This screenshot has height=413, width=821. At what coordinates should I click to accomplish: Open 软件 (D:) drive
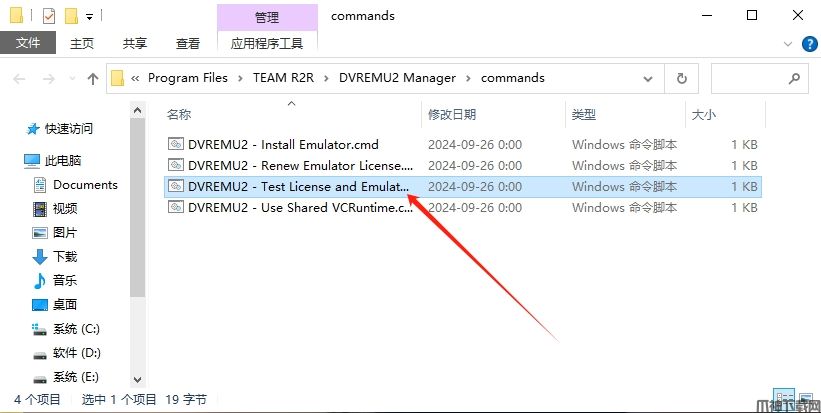coord(66,353)
